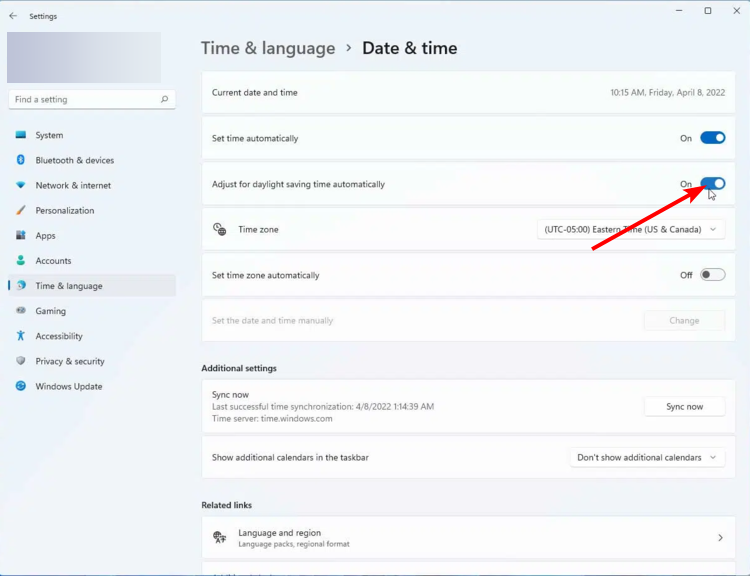Click the Time & language globe-clock icon
Viewport: 750px width, 576px height.
tap(21, 285)
